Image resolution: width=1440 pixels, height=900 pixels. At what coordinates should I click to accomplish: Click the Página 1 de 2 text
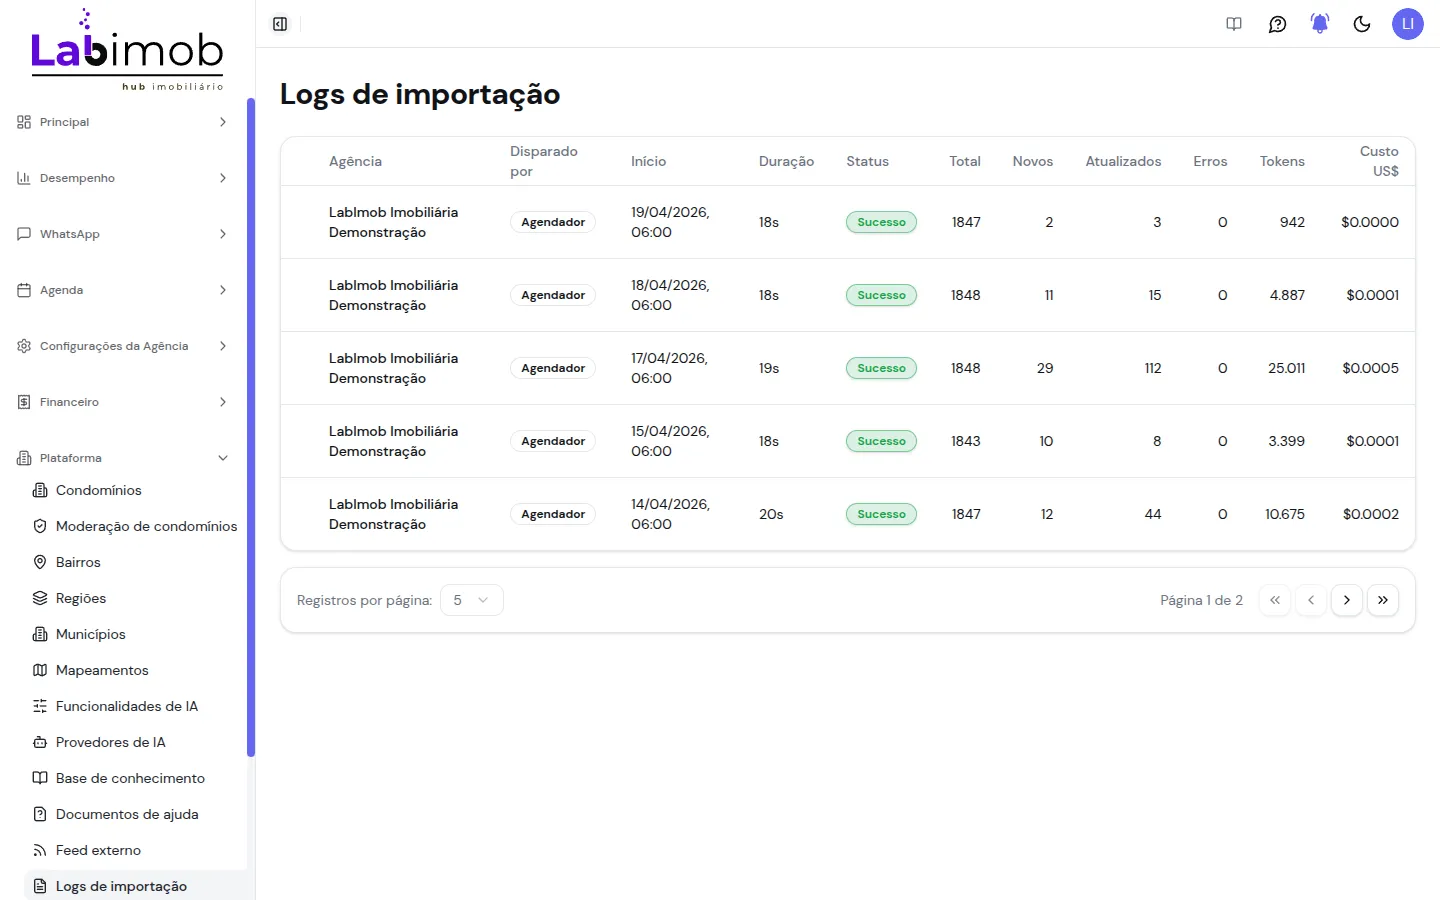(1201, 600)
